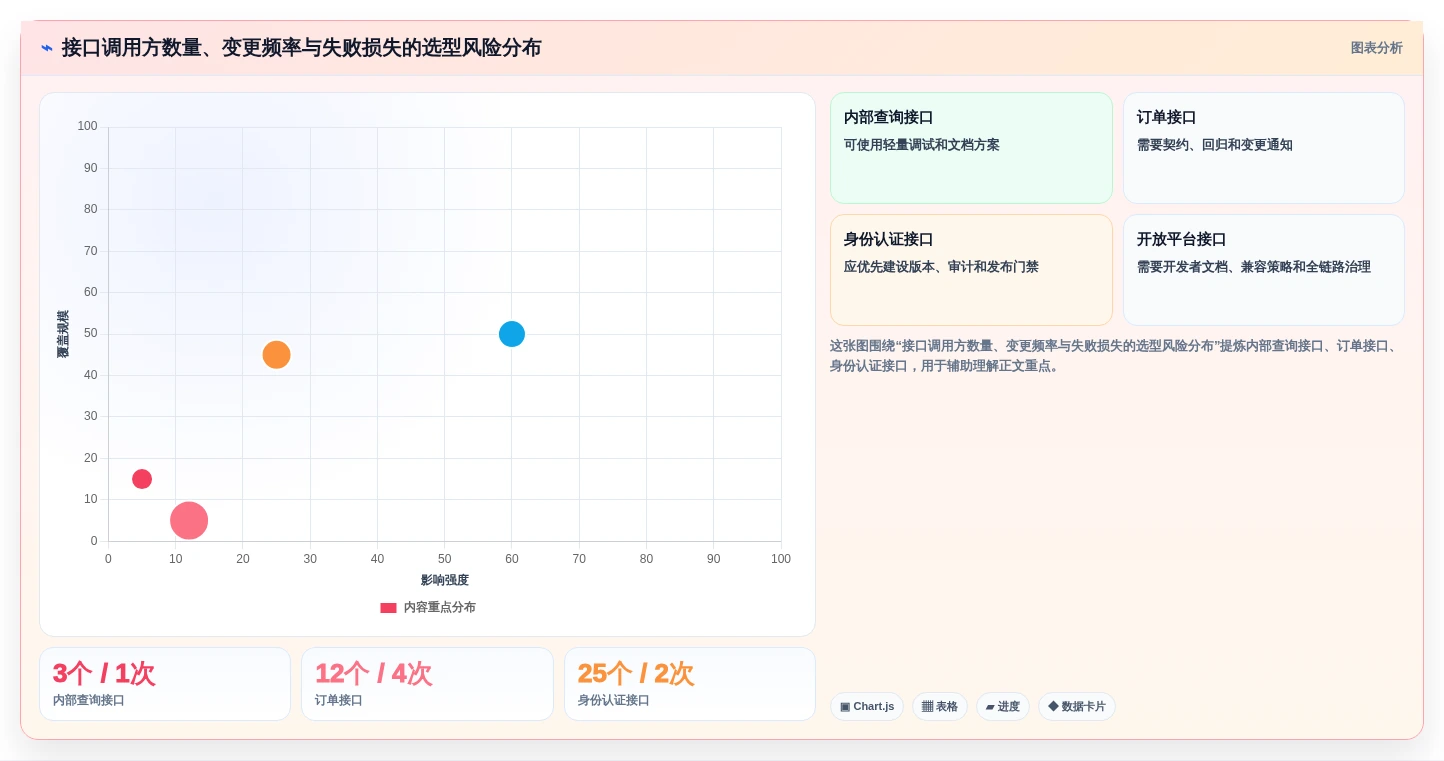Click the 内部查询接口 label under 3个 / 1次
The image size is (1444, 761).
[x=89, y=700]
